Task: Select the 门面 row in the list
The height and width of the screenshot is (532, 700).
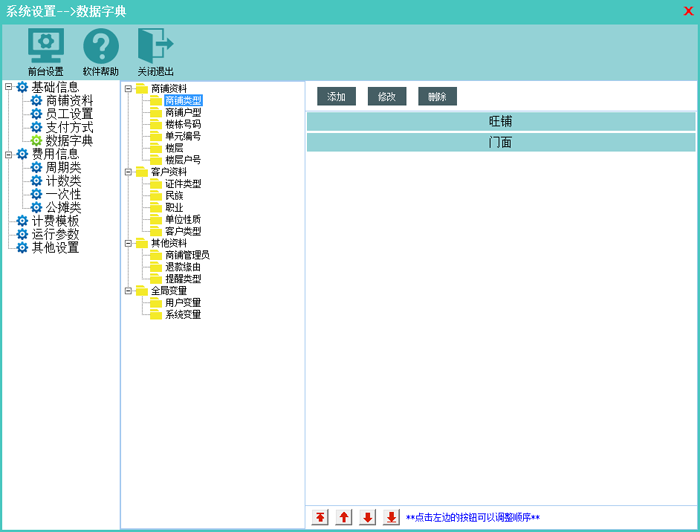Action: pos(500,142)
